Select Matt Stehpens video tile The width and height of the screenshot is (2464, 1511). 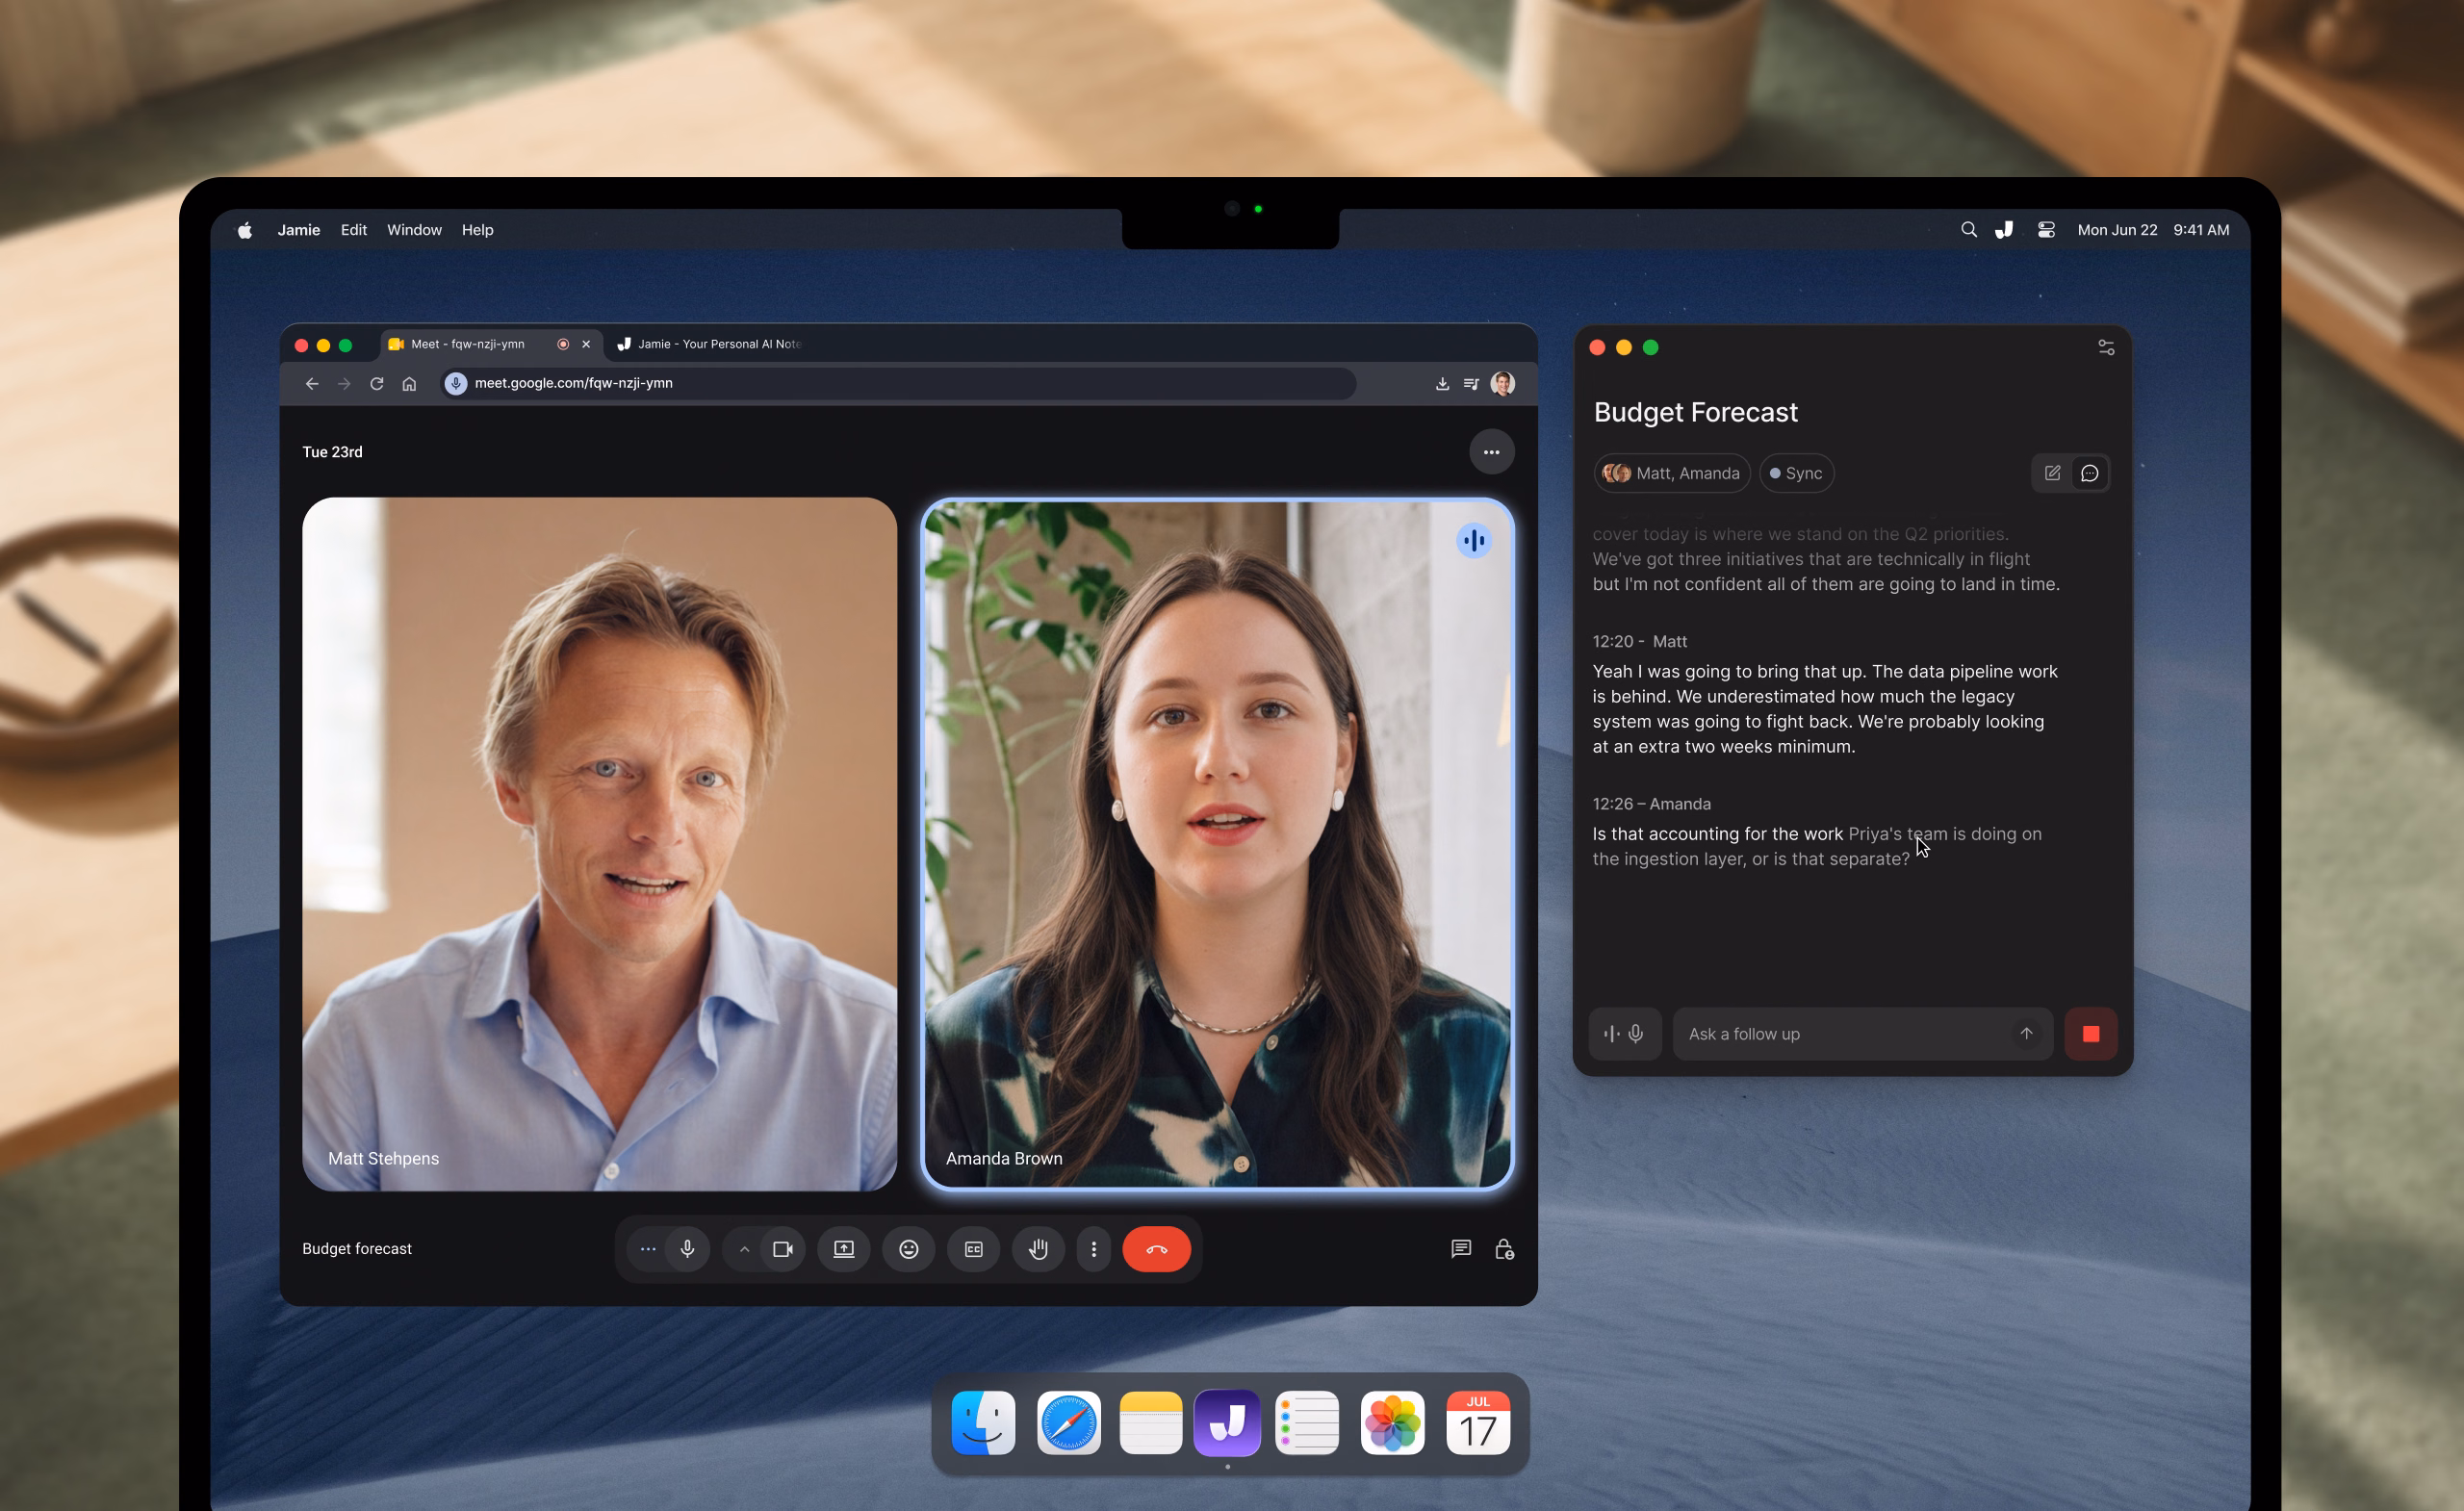pyautogui.click(x=599, y=844)
